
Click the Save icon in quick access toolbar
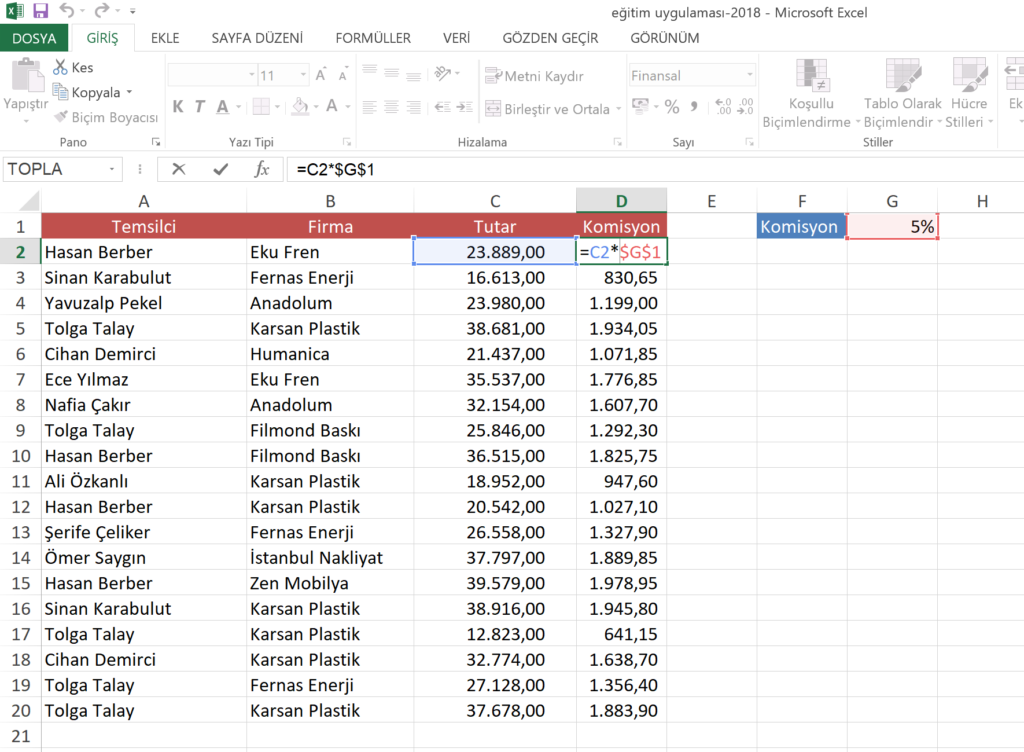coord(41,12)
